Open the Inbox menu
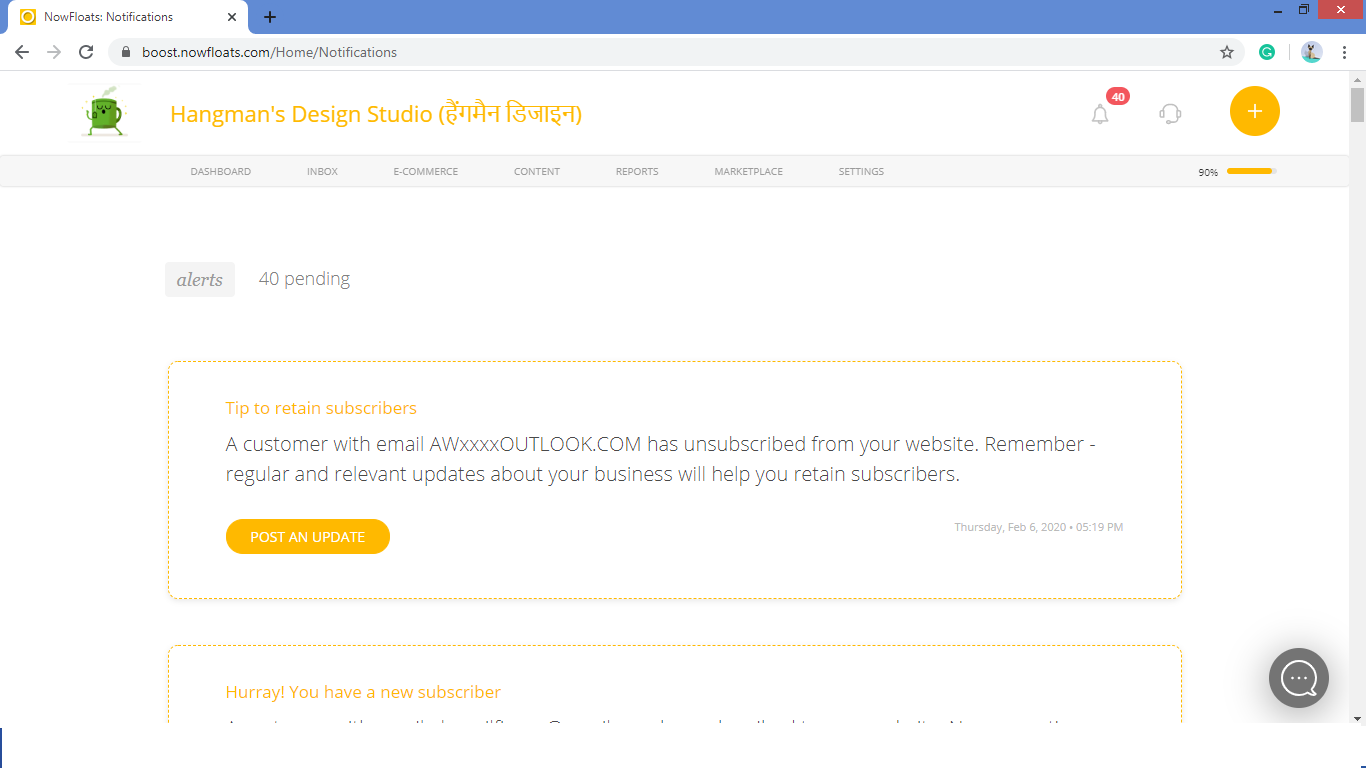 322,172
